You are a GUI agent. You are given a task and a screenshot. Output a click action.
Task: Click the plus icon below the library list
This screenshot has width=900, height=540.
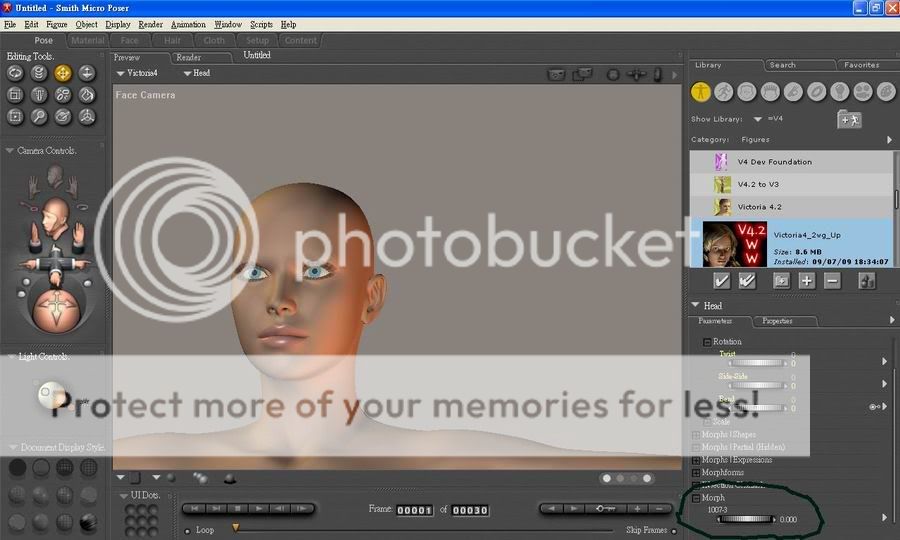[807, 281]
